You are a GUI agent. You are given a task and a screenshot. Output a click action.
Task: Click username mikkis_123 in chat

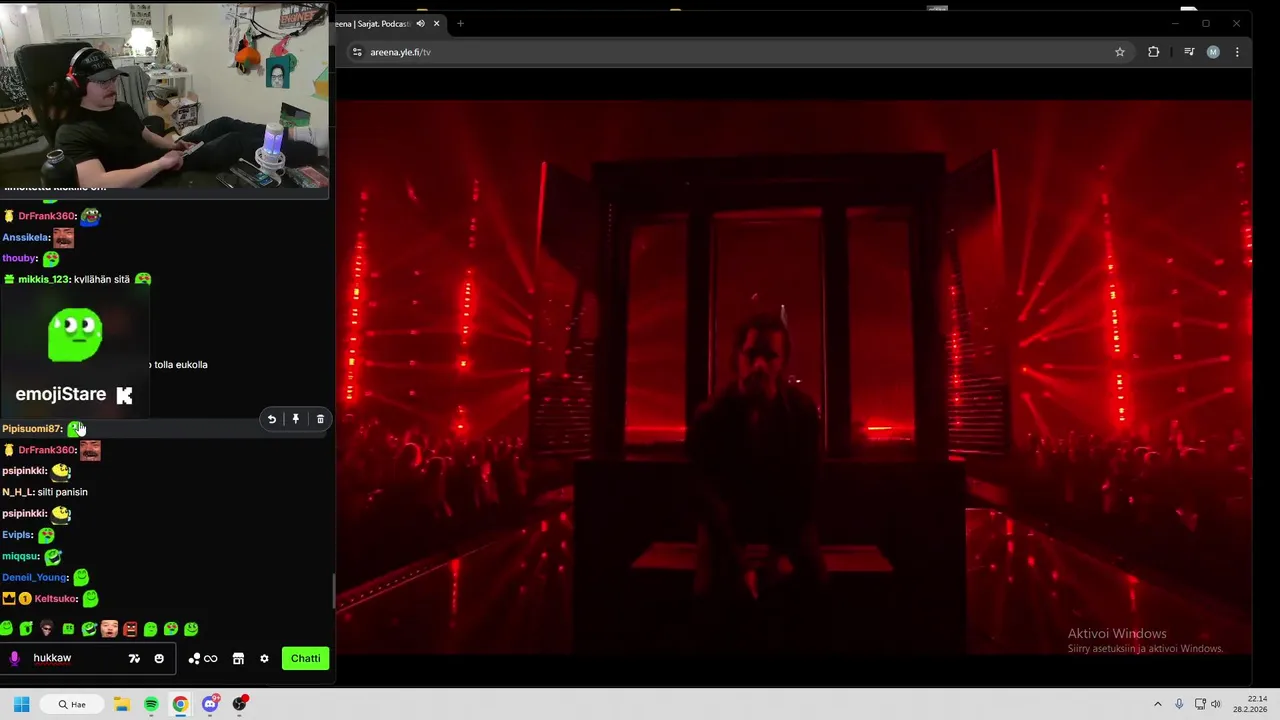point(44,279)
